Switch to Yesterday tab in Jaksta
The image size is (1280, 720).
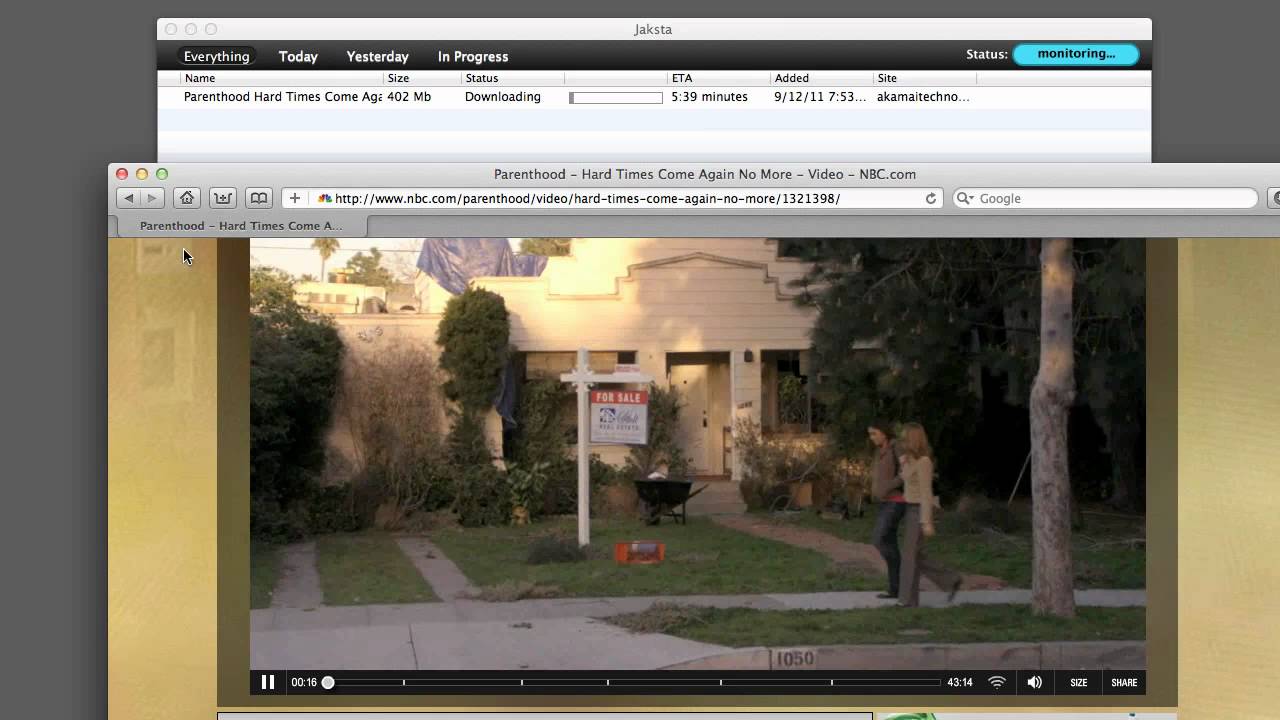click(377, 56)
